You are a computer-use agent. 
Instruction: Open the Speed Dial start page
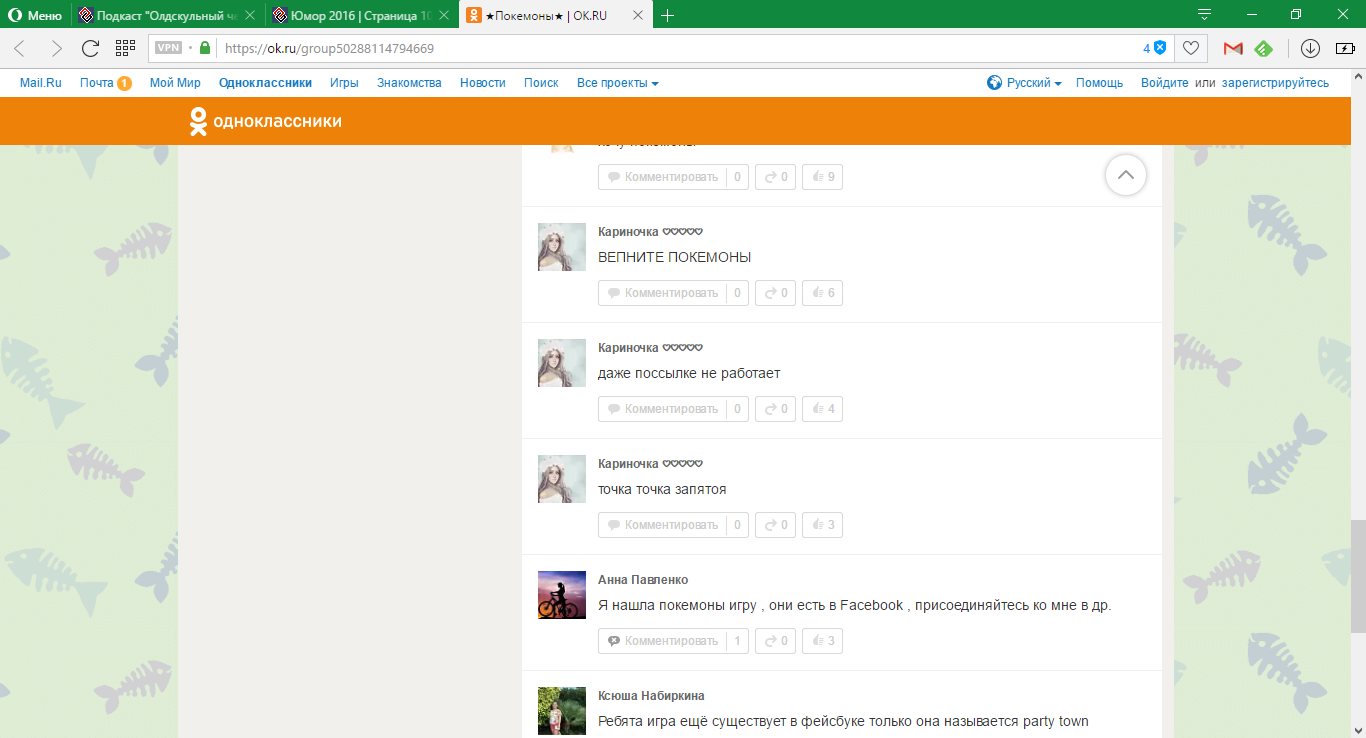pyautogui.click(x=125, y=48)
